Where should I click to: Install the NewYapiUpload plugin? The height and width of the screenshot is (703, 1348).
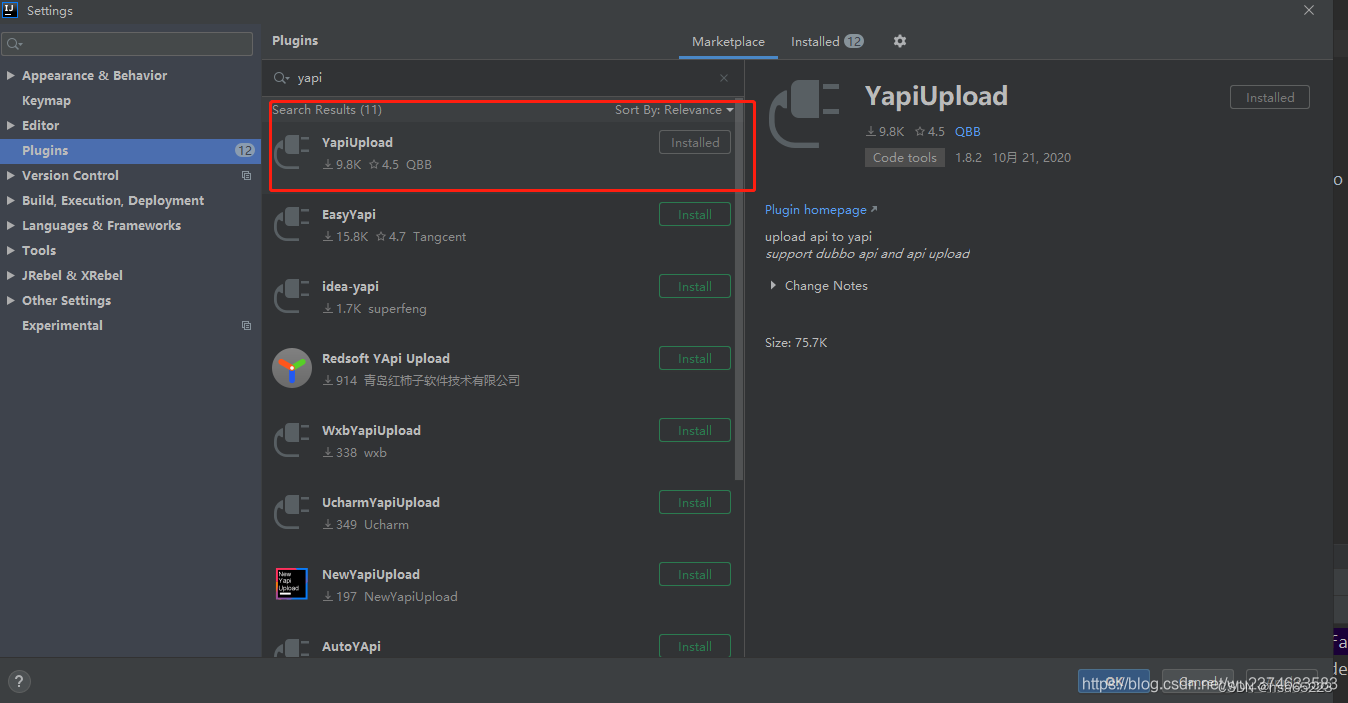(x=695, y=575)
